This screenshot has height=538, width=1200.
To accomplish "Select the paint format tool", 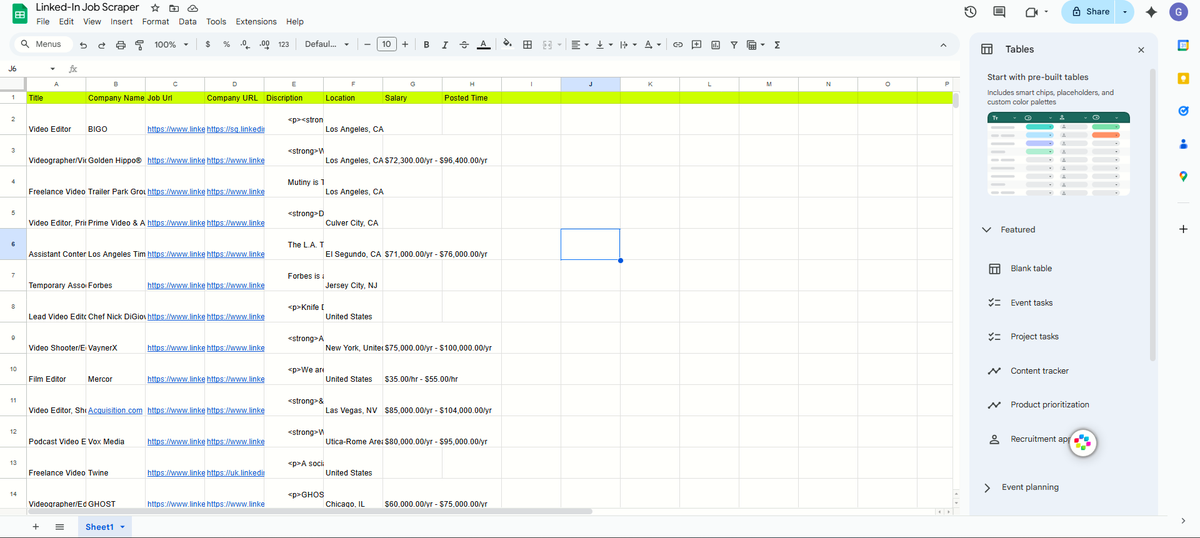I will 139,45.
